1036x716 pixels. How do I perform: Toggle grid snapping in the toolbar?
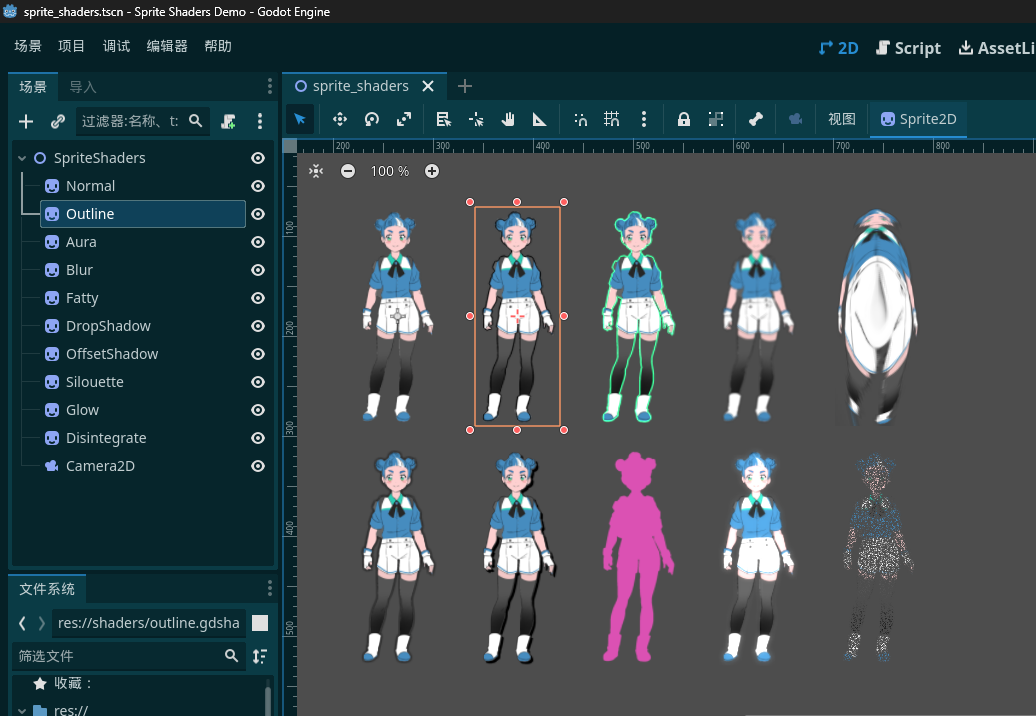coord(612,119)
